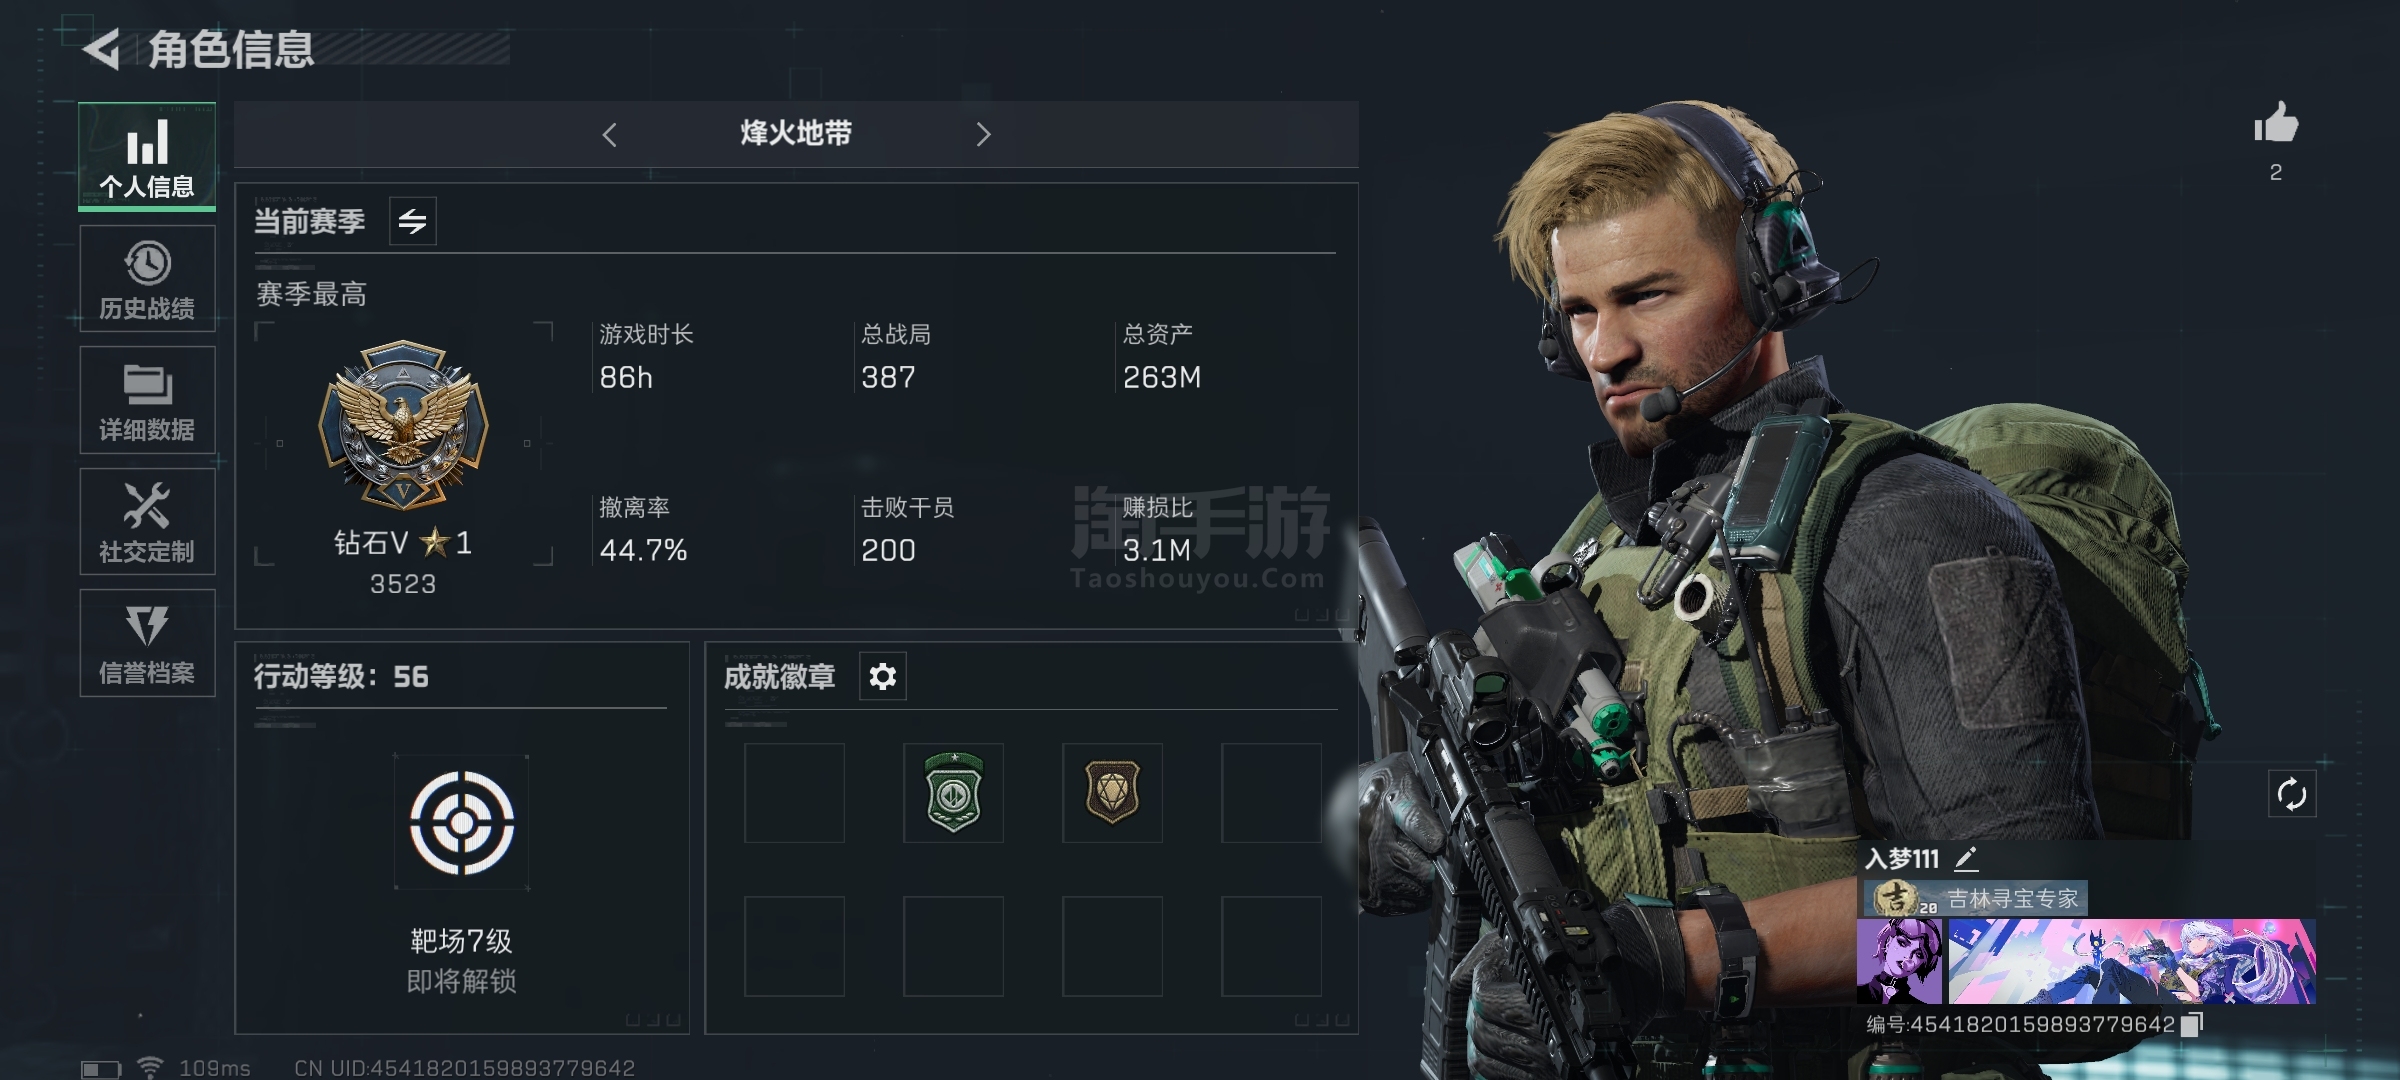
Task: Switch to previous game mode with left chevron
Action: click(x=609, y=134)
